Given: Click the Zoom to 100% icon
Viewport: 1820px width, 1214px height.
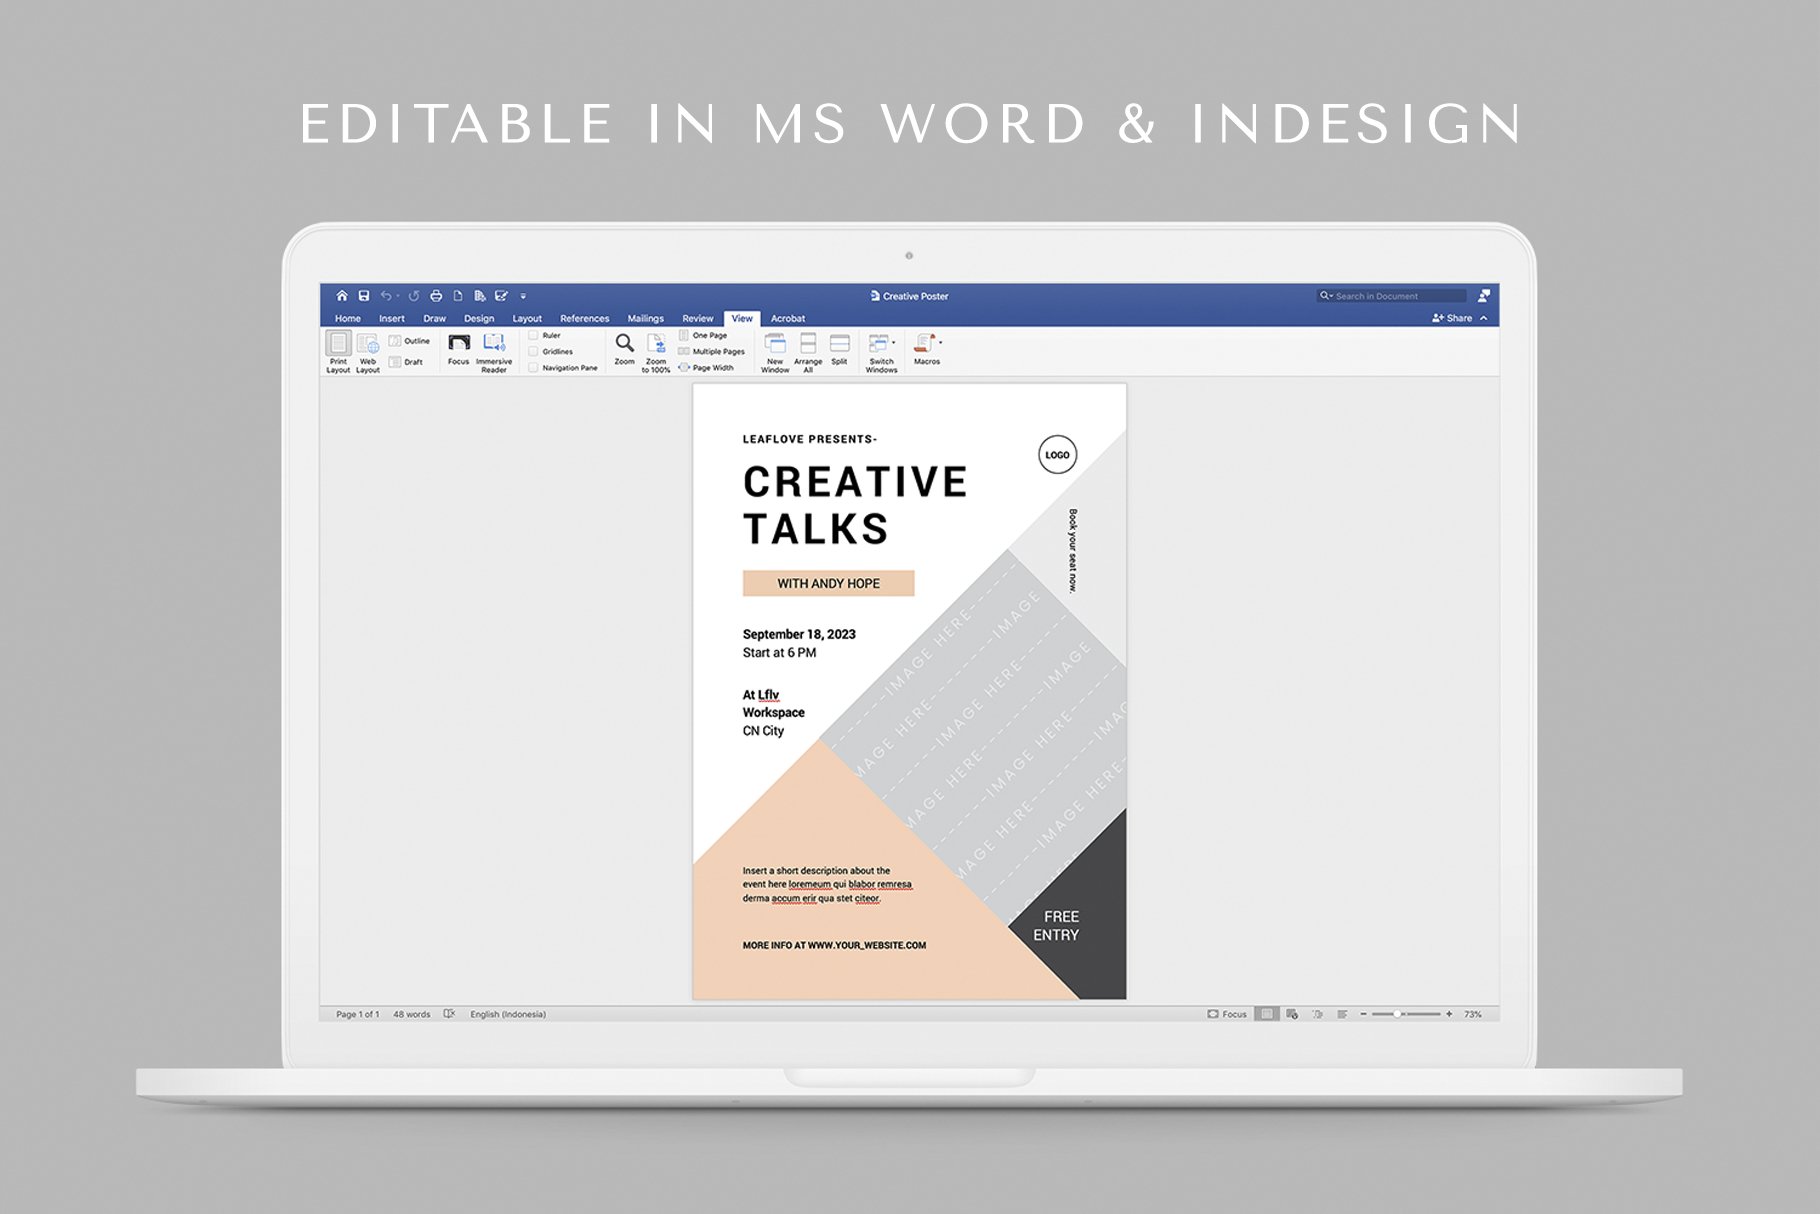Looking at the screenshot, I should [656, 344].
